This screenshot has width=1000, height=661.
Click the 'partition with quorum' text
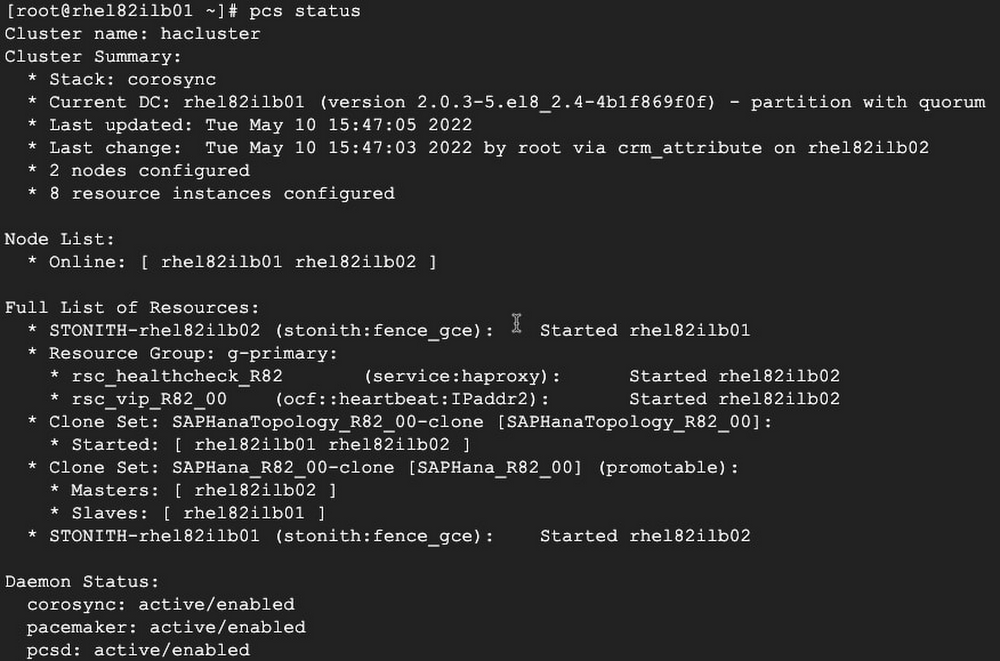[x=868, y=102]
